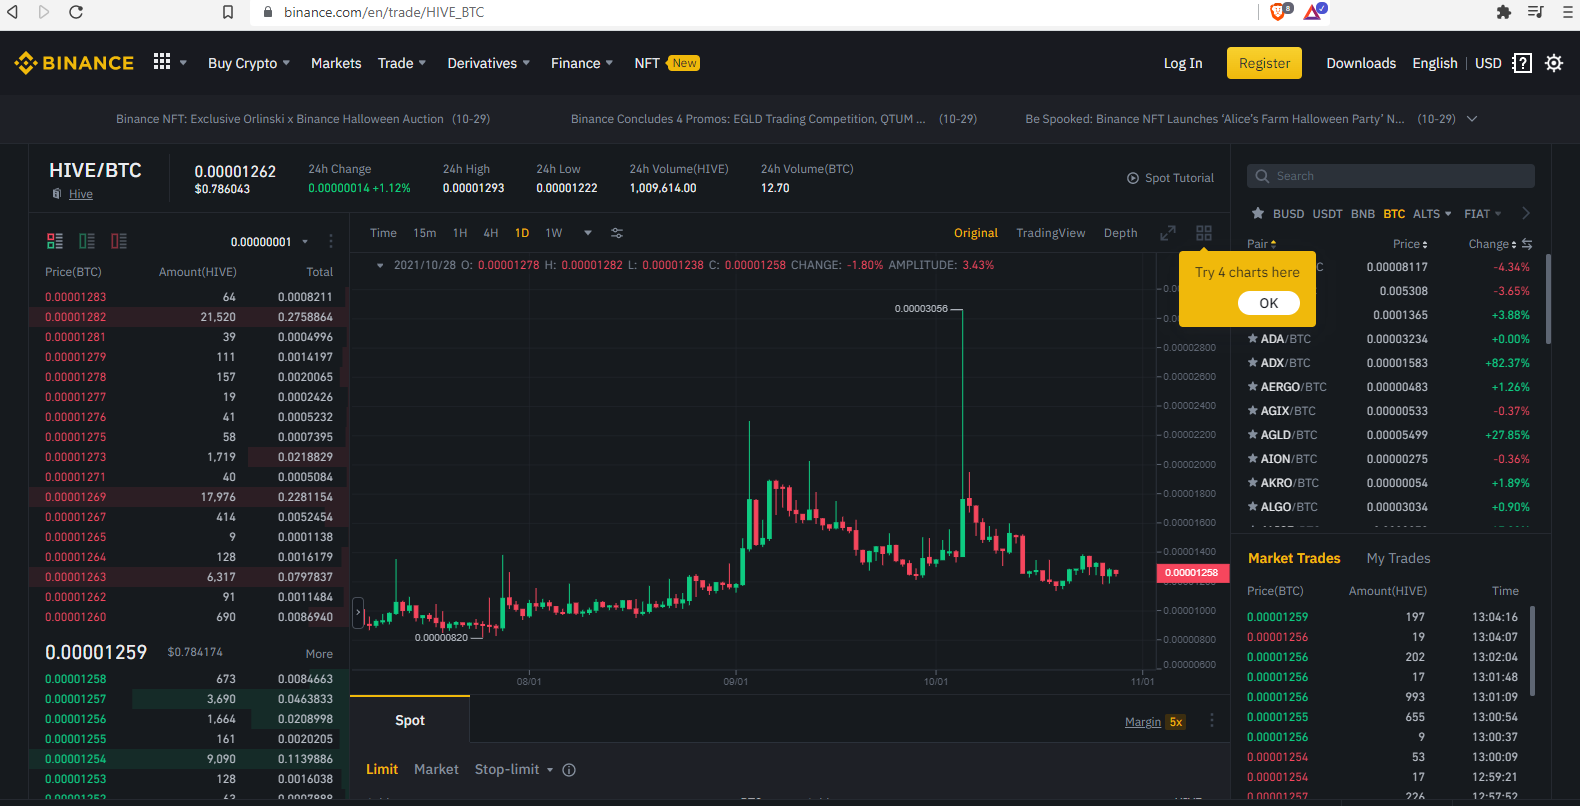Click Log In link
The width and height of the screenshot is (1580, 806).
1183,63
